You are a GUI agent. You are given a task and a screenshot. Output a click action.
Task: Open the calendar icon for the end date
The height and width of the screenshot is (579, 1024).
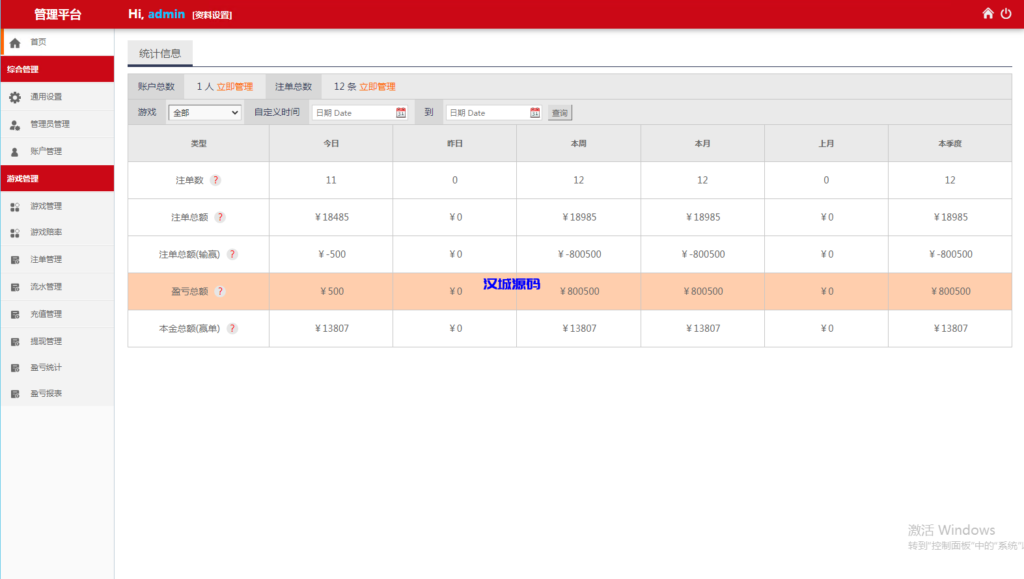coord(535,113)
